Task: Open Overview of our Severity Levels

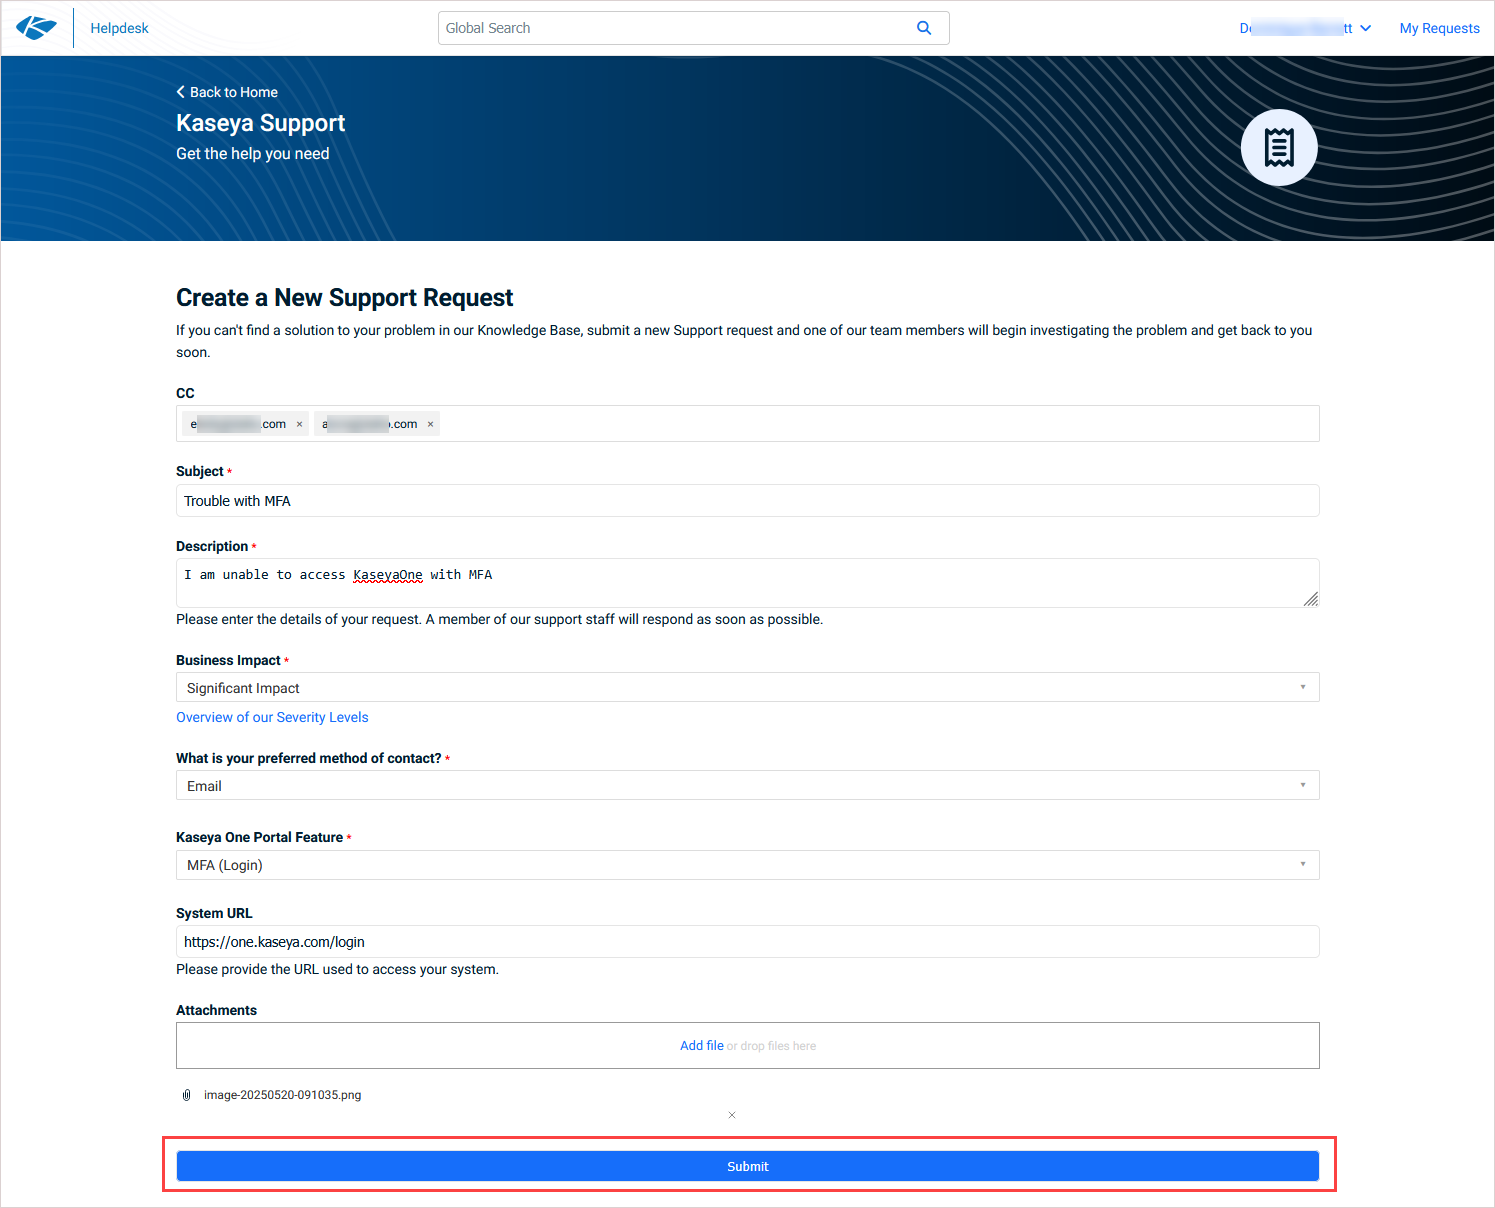Action: pos(272,717)
